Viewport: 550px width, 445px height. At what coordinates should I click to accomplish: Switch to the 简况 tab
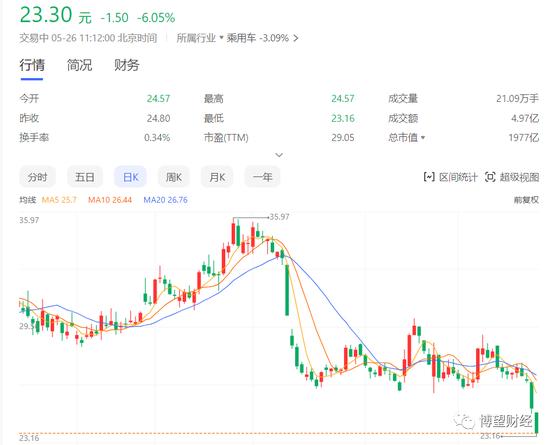(x=79, y=65)
